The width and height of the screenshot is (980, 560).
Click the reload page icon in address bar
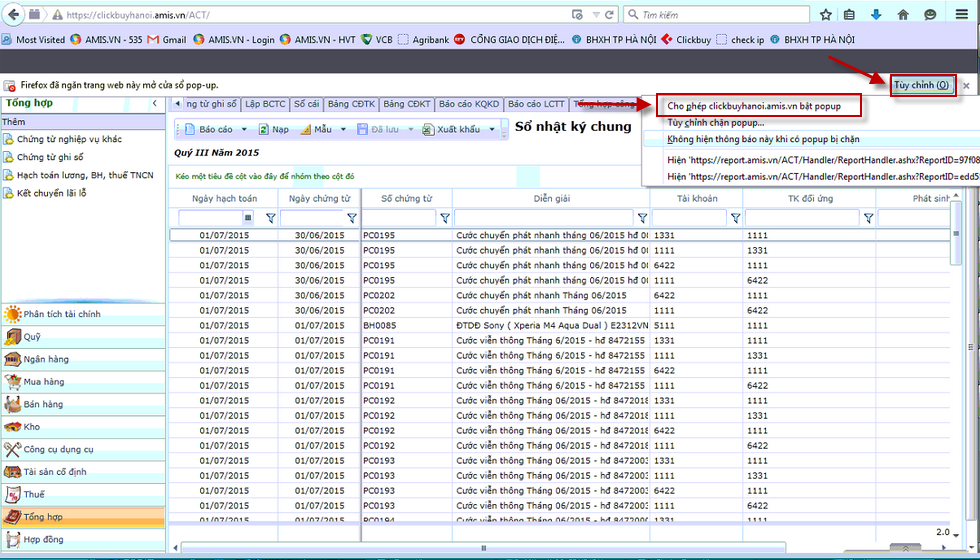pyautogui.click(x=609, y=14)
